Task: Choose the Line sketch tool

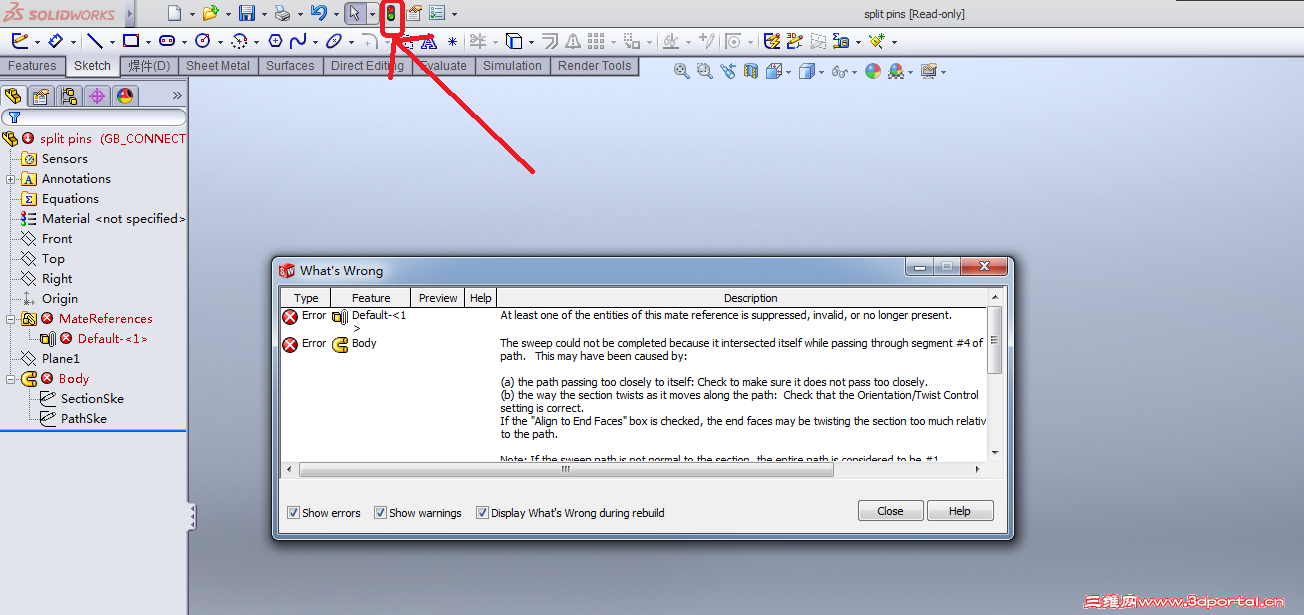Action: (95, 41)
